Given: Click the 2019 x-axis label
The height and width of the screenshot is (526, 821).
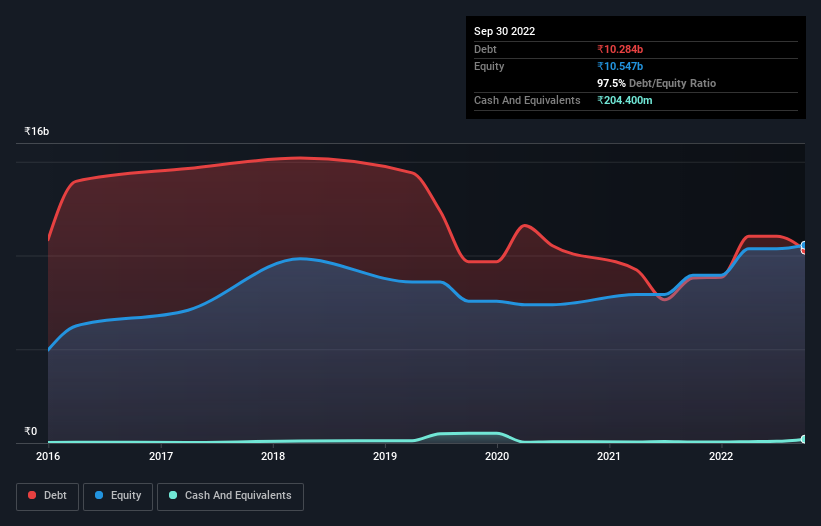Looking at the screenshot, I should pos(385,456).
